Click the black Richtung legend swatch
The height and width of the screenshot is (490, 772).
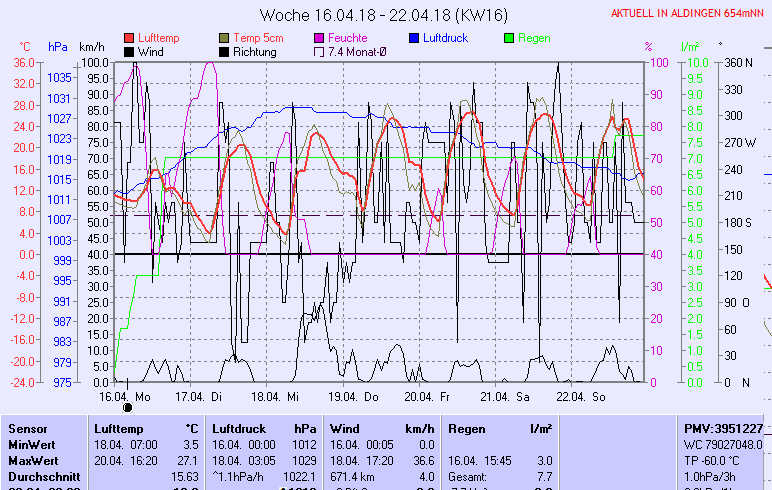coord(224,51)
